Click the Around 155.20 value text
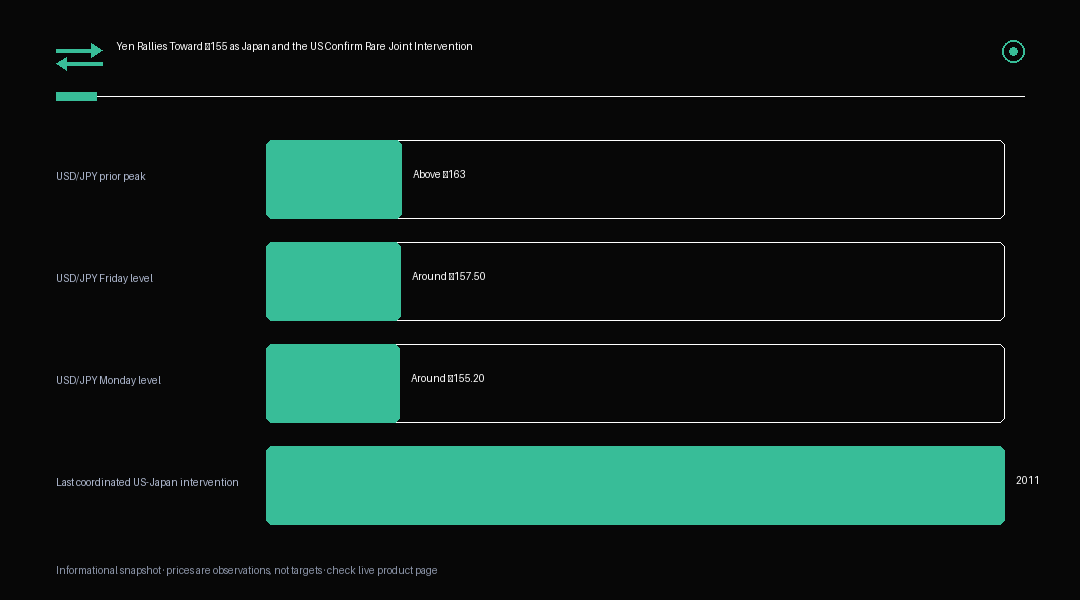 pyautogui.click(x=448, y=378)
